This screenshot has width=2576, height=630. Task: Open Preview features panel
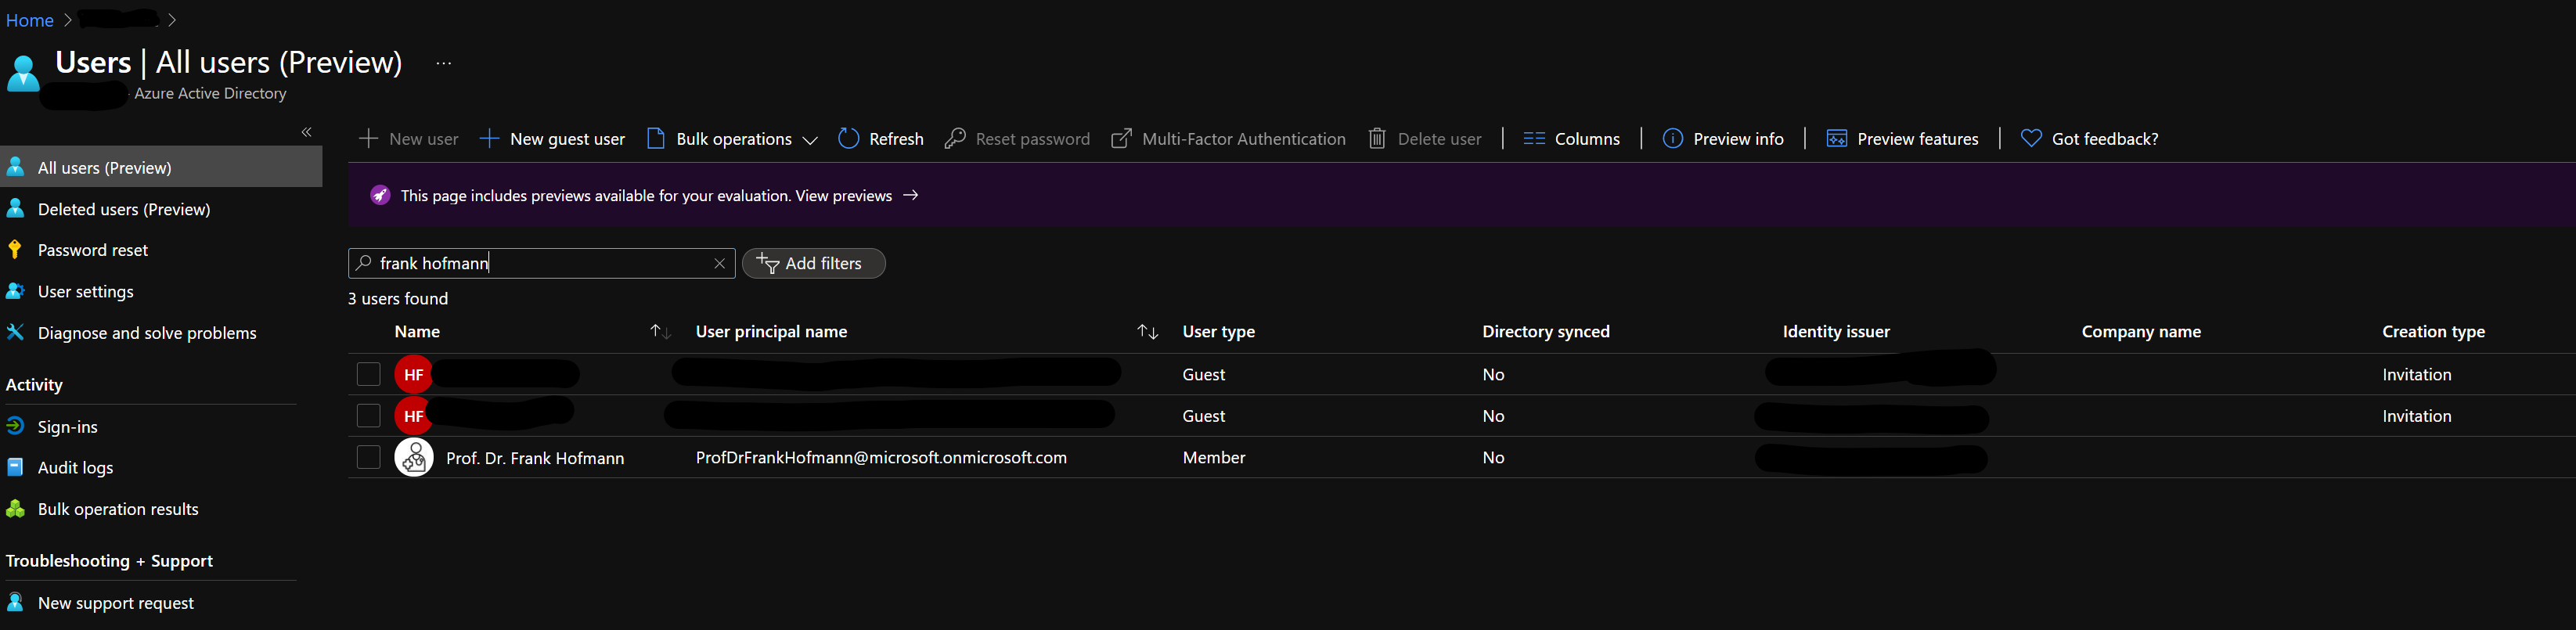click(x=1902, y=139)
